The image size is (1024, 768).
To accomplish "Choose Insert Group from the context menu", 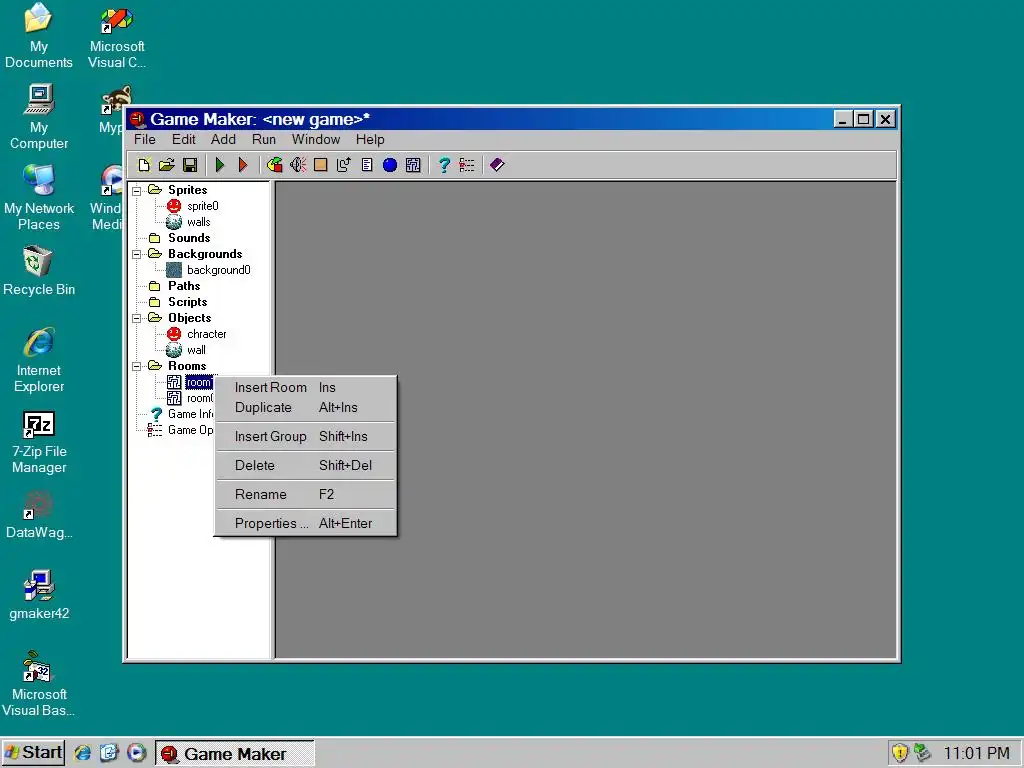I will point(306,436).
